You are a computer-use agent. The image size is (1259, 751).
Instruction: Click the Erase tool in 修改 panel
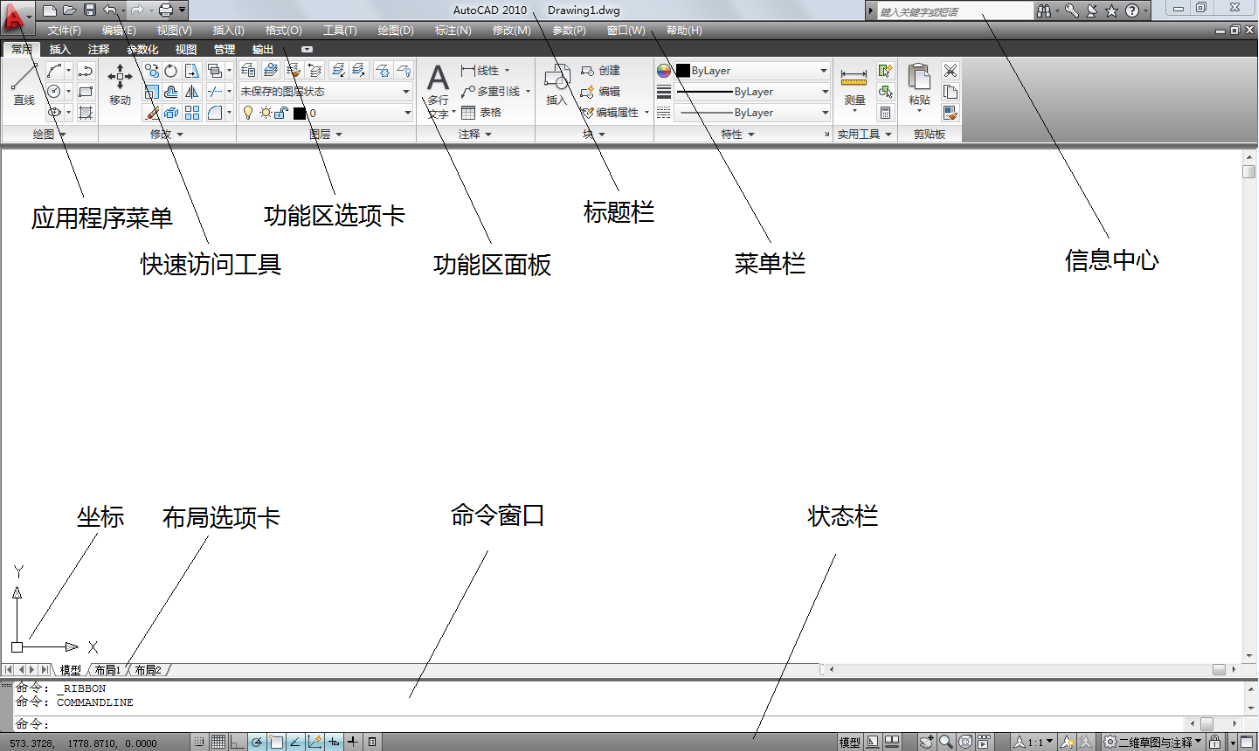point(152,113)
